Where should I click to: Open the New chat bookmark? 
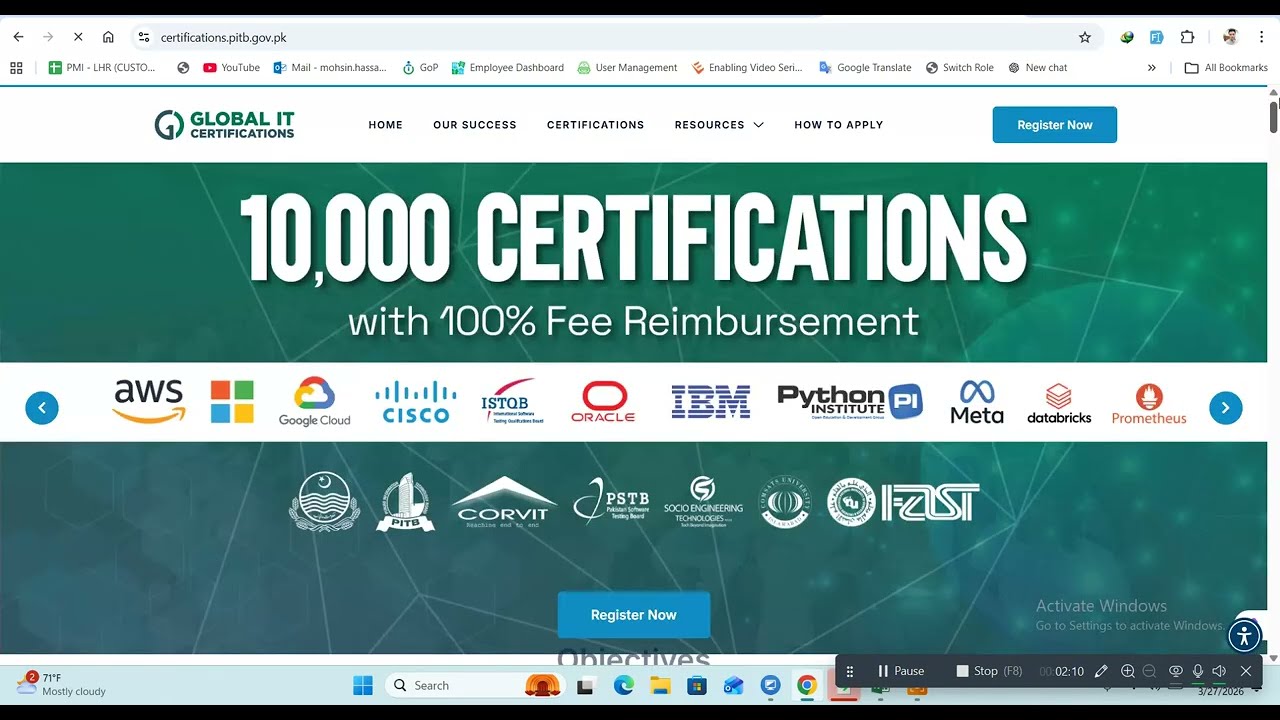point(1038,68)
